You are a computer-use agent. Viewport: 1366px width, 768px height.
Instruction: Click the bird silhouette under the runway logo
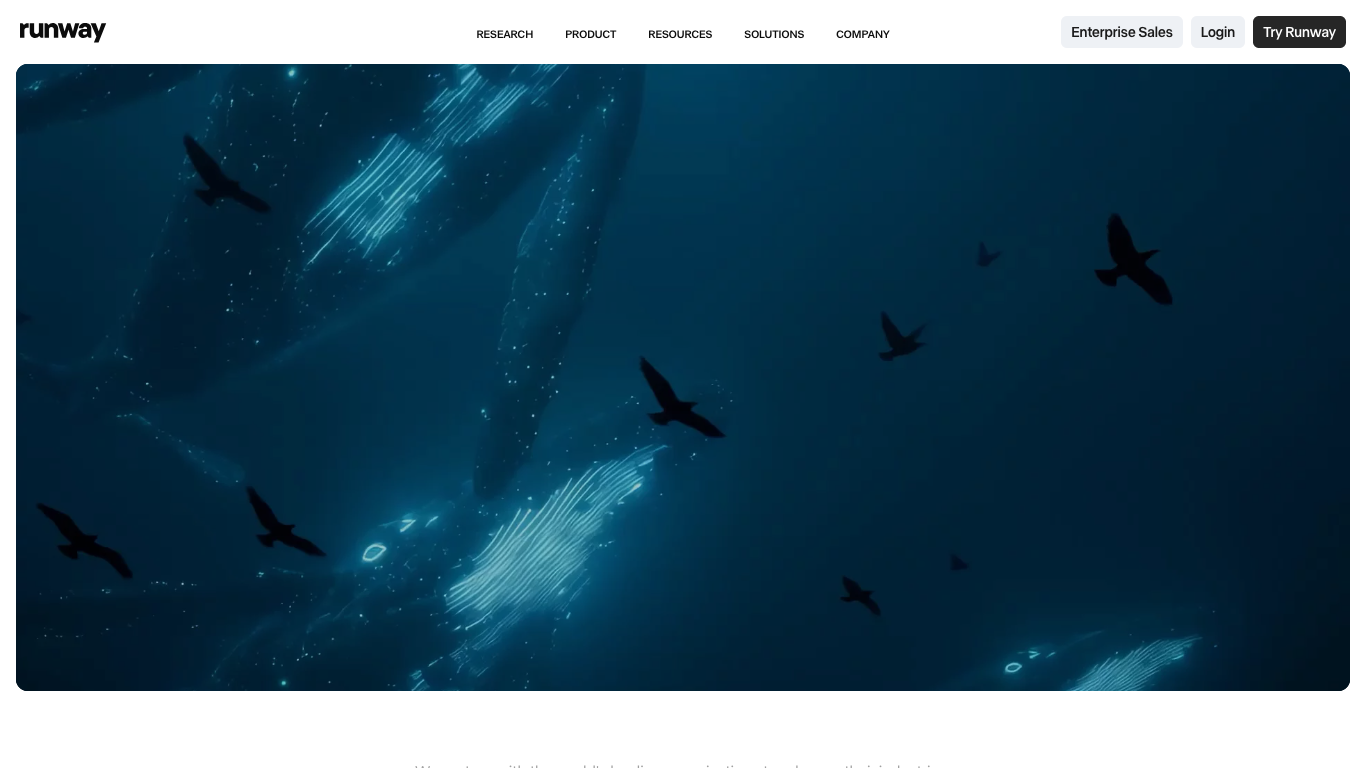tap(224, 174)
